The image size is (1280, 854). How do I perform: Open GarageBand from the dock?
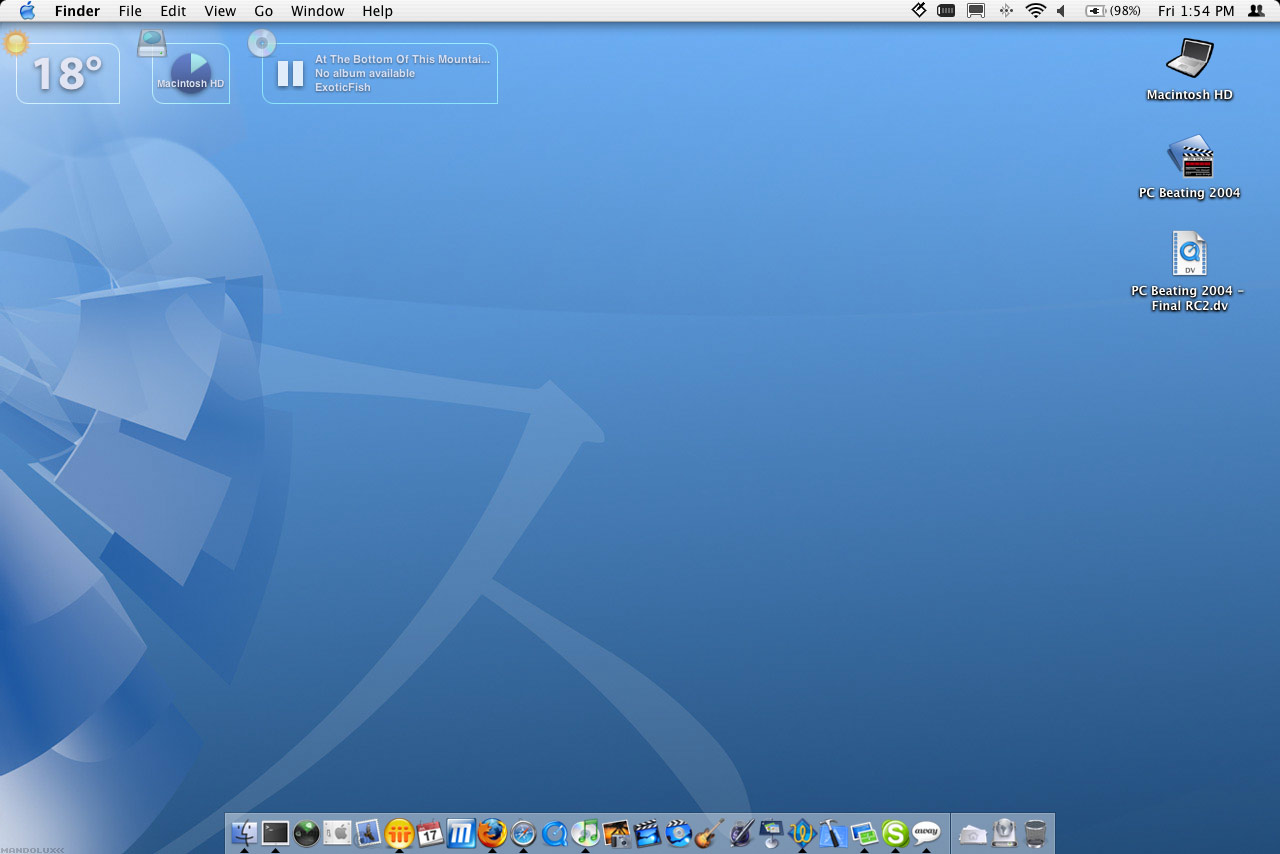point(709,832)
